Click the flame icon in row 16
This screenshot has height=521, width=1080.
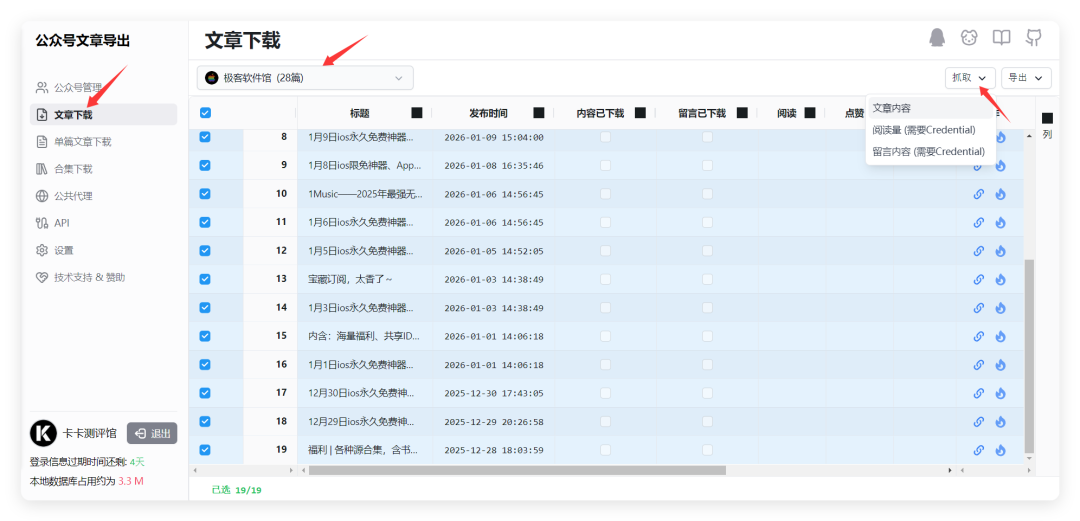tap(1000, 365)
